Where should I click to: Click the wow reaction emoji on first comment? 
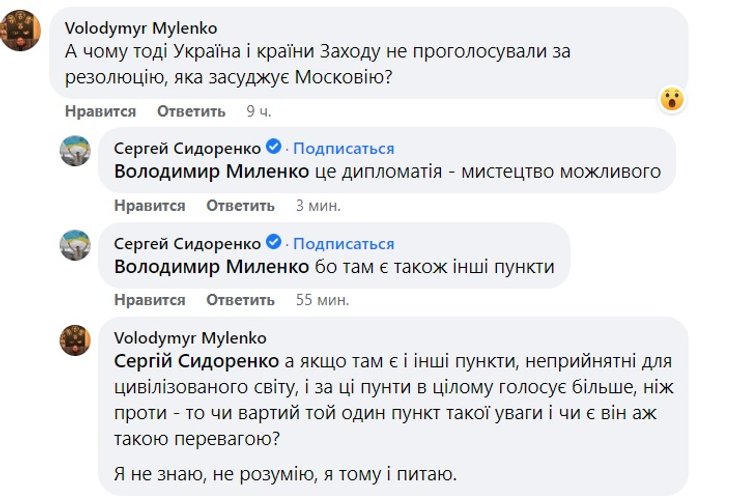(672, 98)
